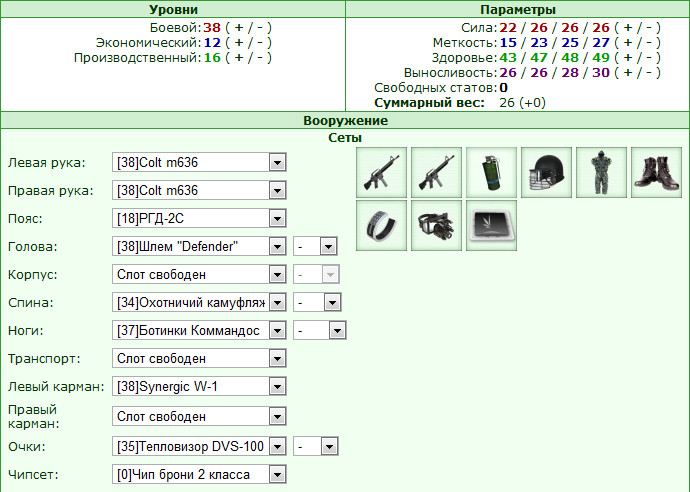Click minus next to Меткость
690x492 pixels.
tap(649, 43)
